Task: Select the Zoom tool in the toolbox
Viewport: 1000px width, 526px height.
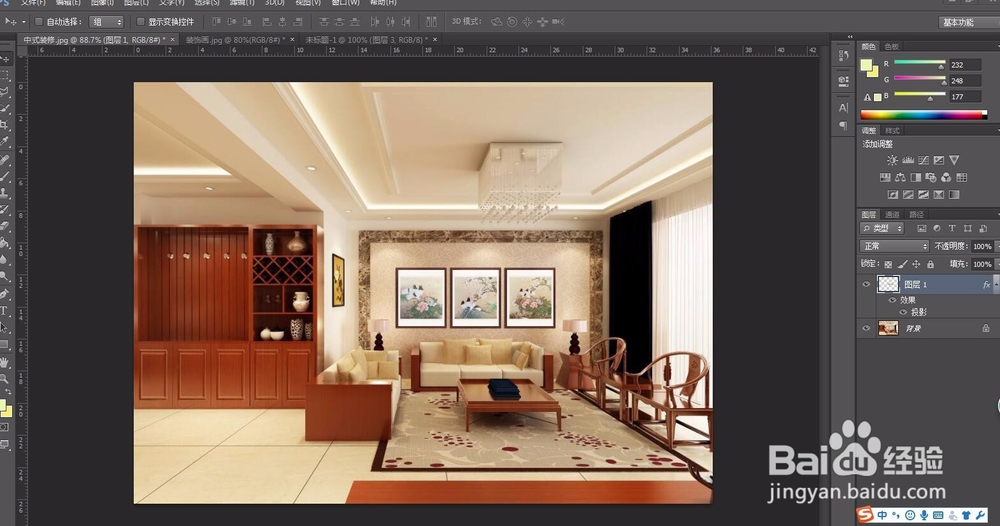Action: tap(4, 379)
